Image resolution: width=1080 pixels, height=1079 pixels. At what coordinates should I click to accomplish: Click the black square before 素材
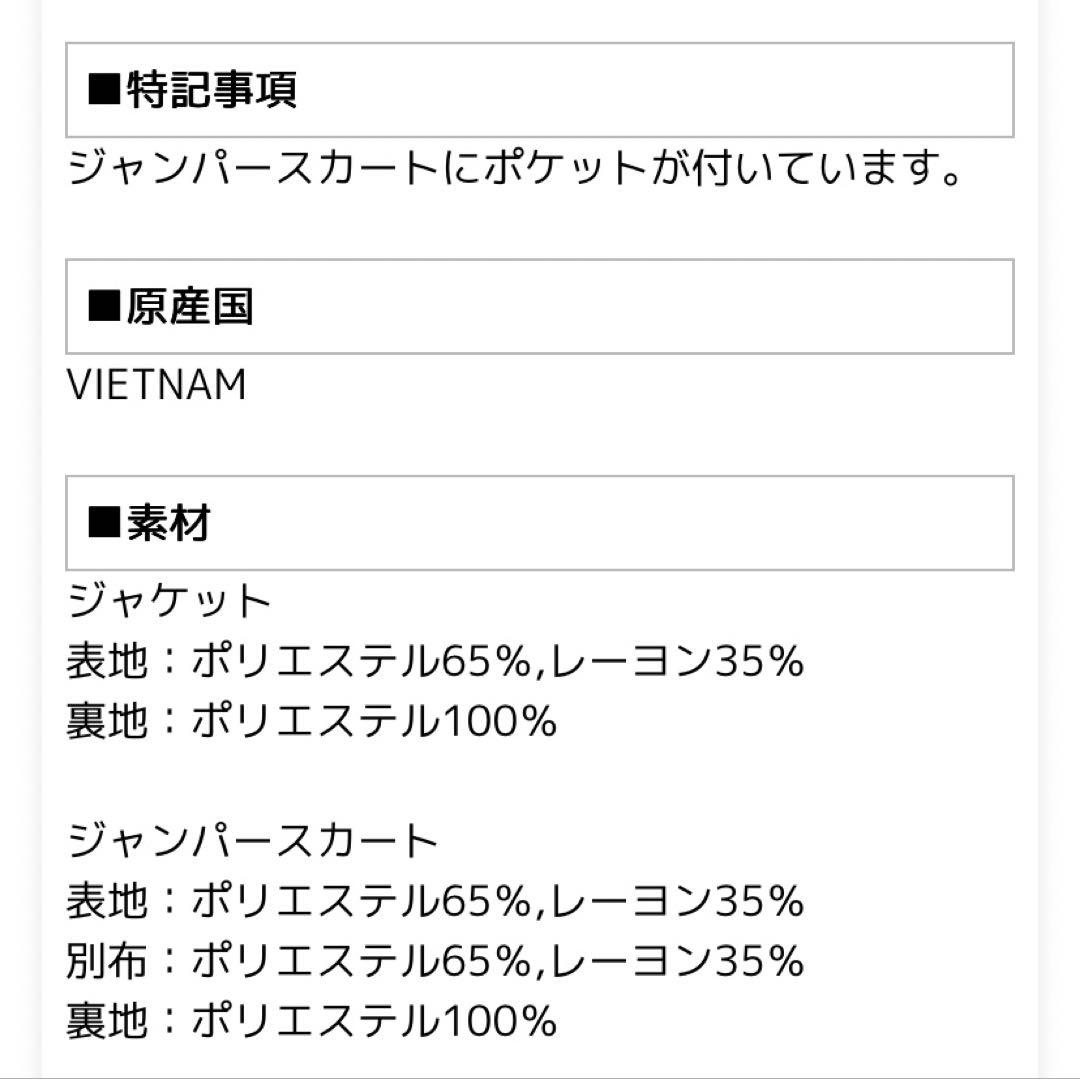(104, 523)
